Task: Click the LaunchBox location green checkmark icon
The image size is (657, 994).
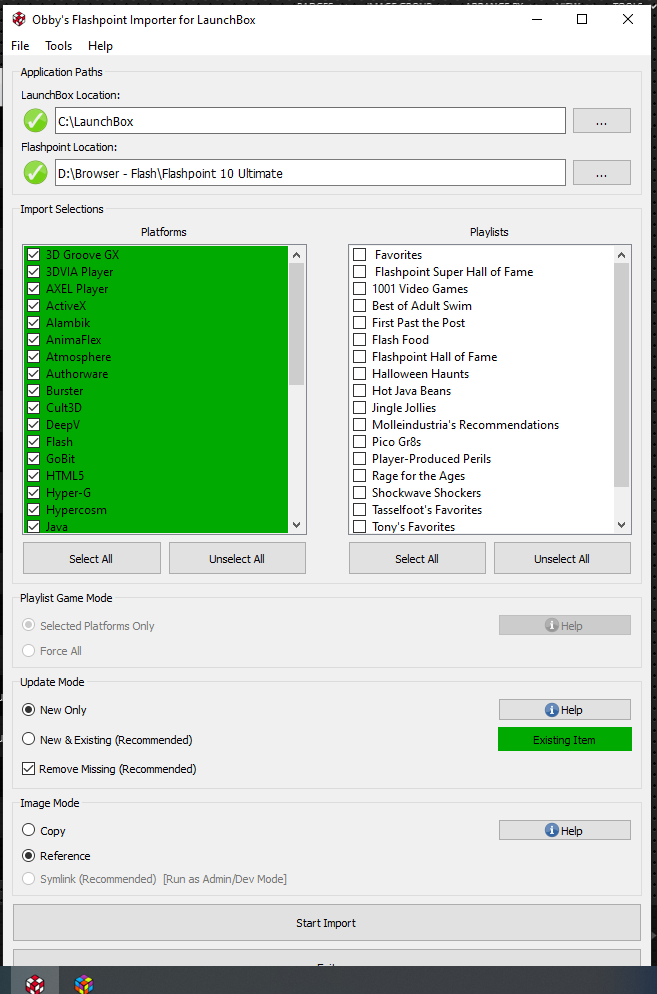Action: pos(36,120)
